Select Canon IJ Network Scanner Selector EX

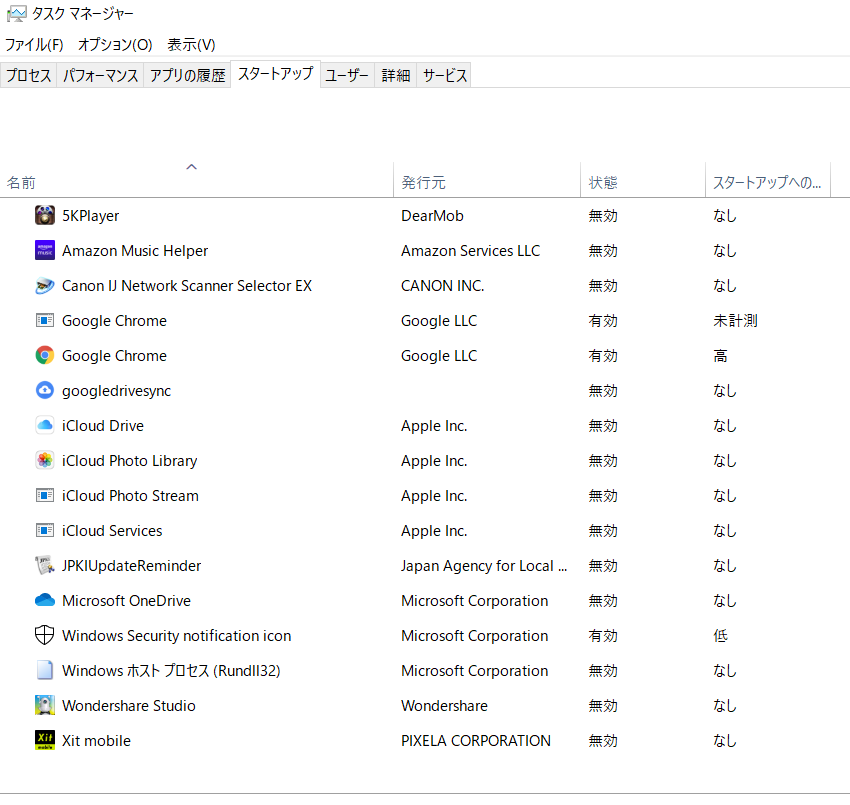(187, 286)
